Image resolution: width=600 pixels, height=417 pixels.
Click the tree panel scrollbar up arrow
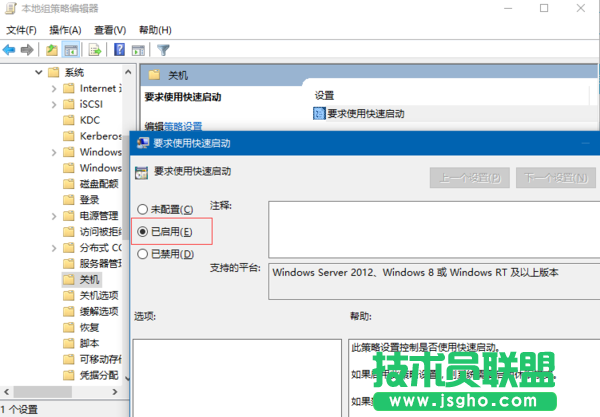[130, 71]
